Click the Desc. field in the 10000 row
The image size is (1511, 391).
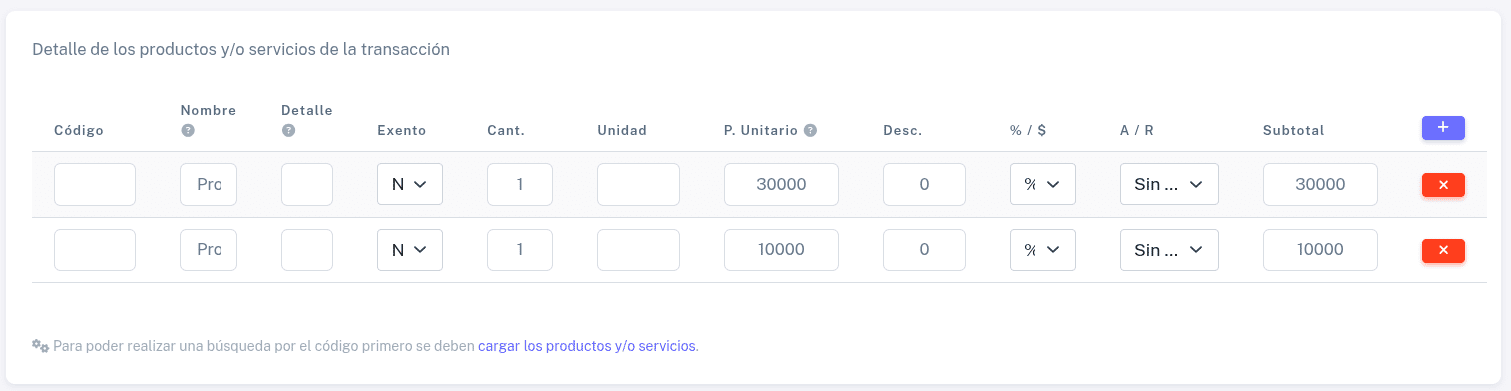click(x=924, y=250)
